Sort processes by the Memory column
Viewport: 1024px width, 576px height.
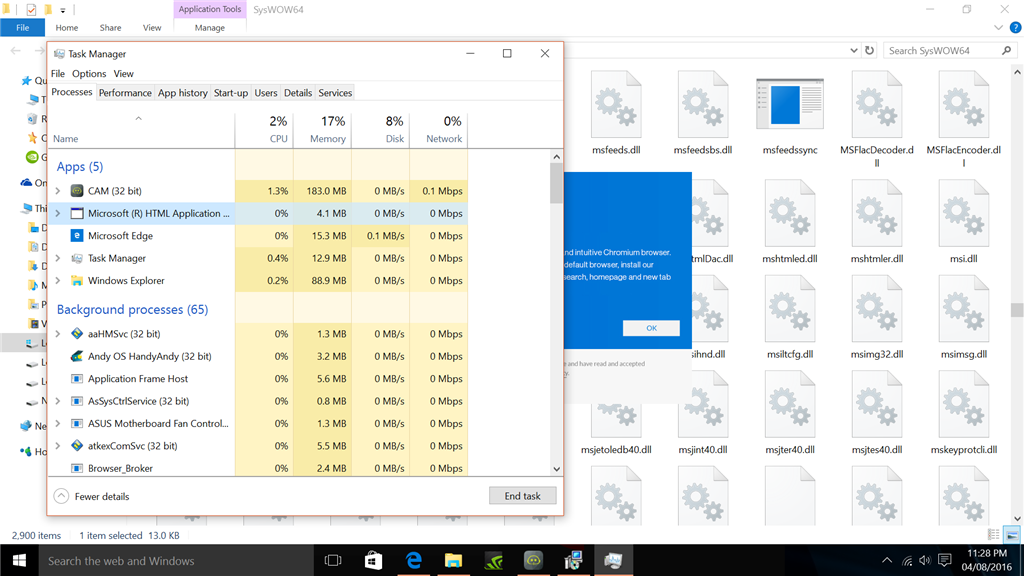(323, 129)
